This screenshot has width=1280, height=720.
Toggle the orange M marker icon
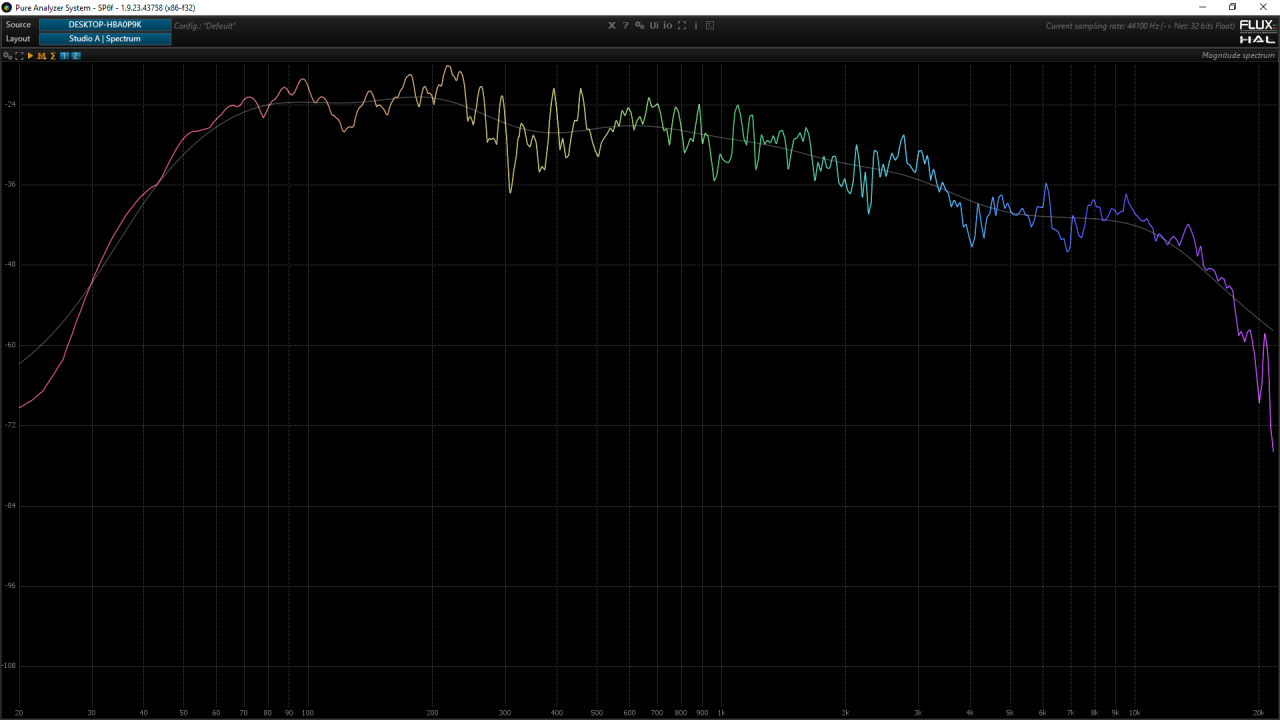click(42, 56)
